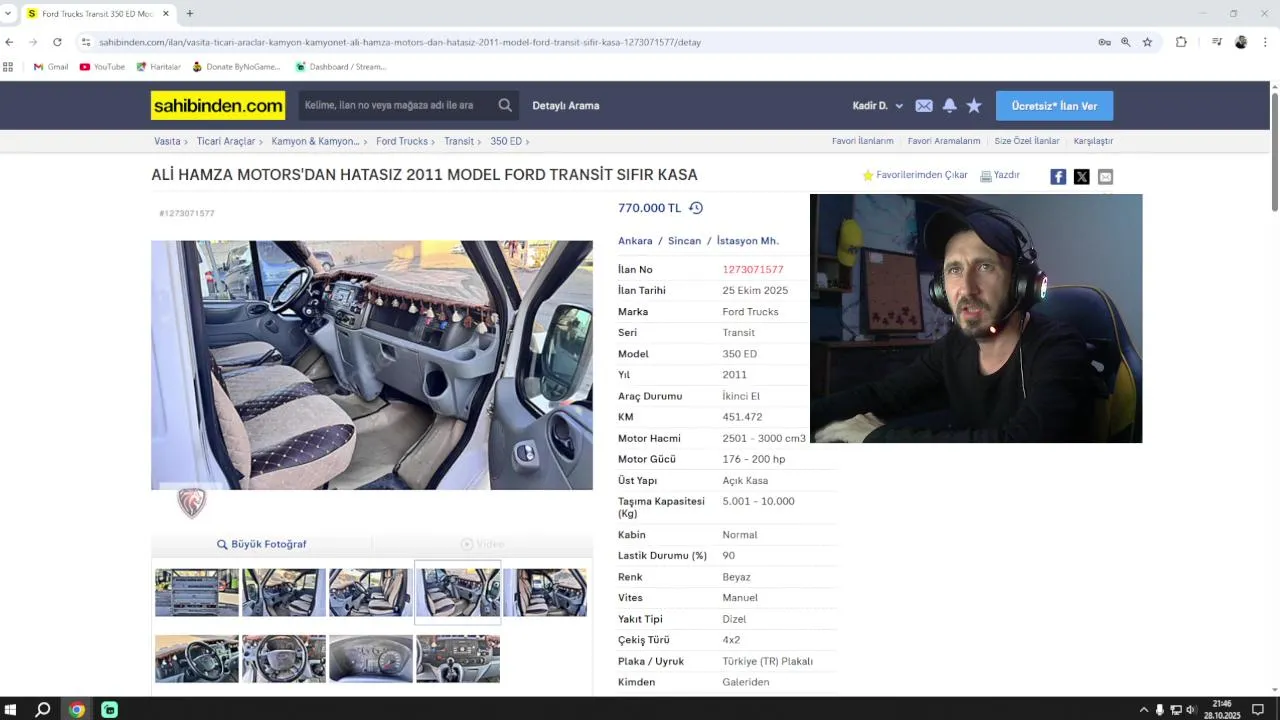Select gear shifter thumbnail photo
The height and width of the screenshot is (720, 1280).
pyautogui.click(x=458, y=659)
